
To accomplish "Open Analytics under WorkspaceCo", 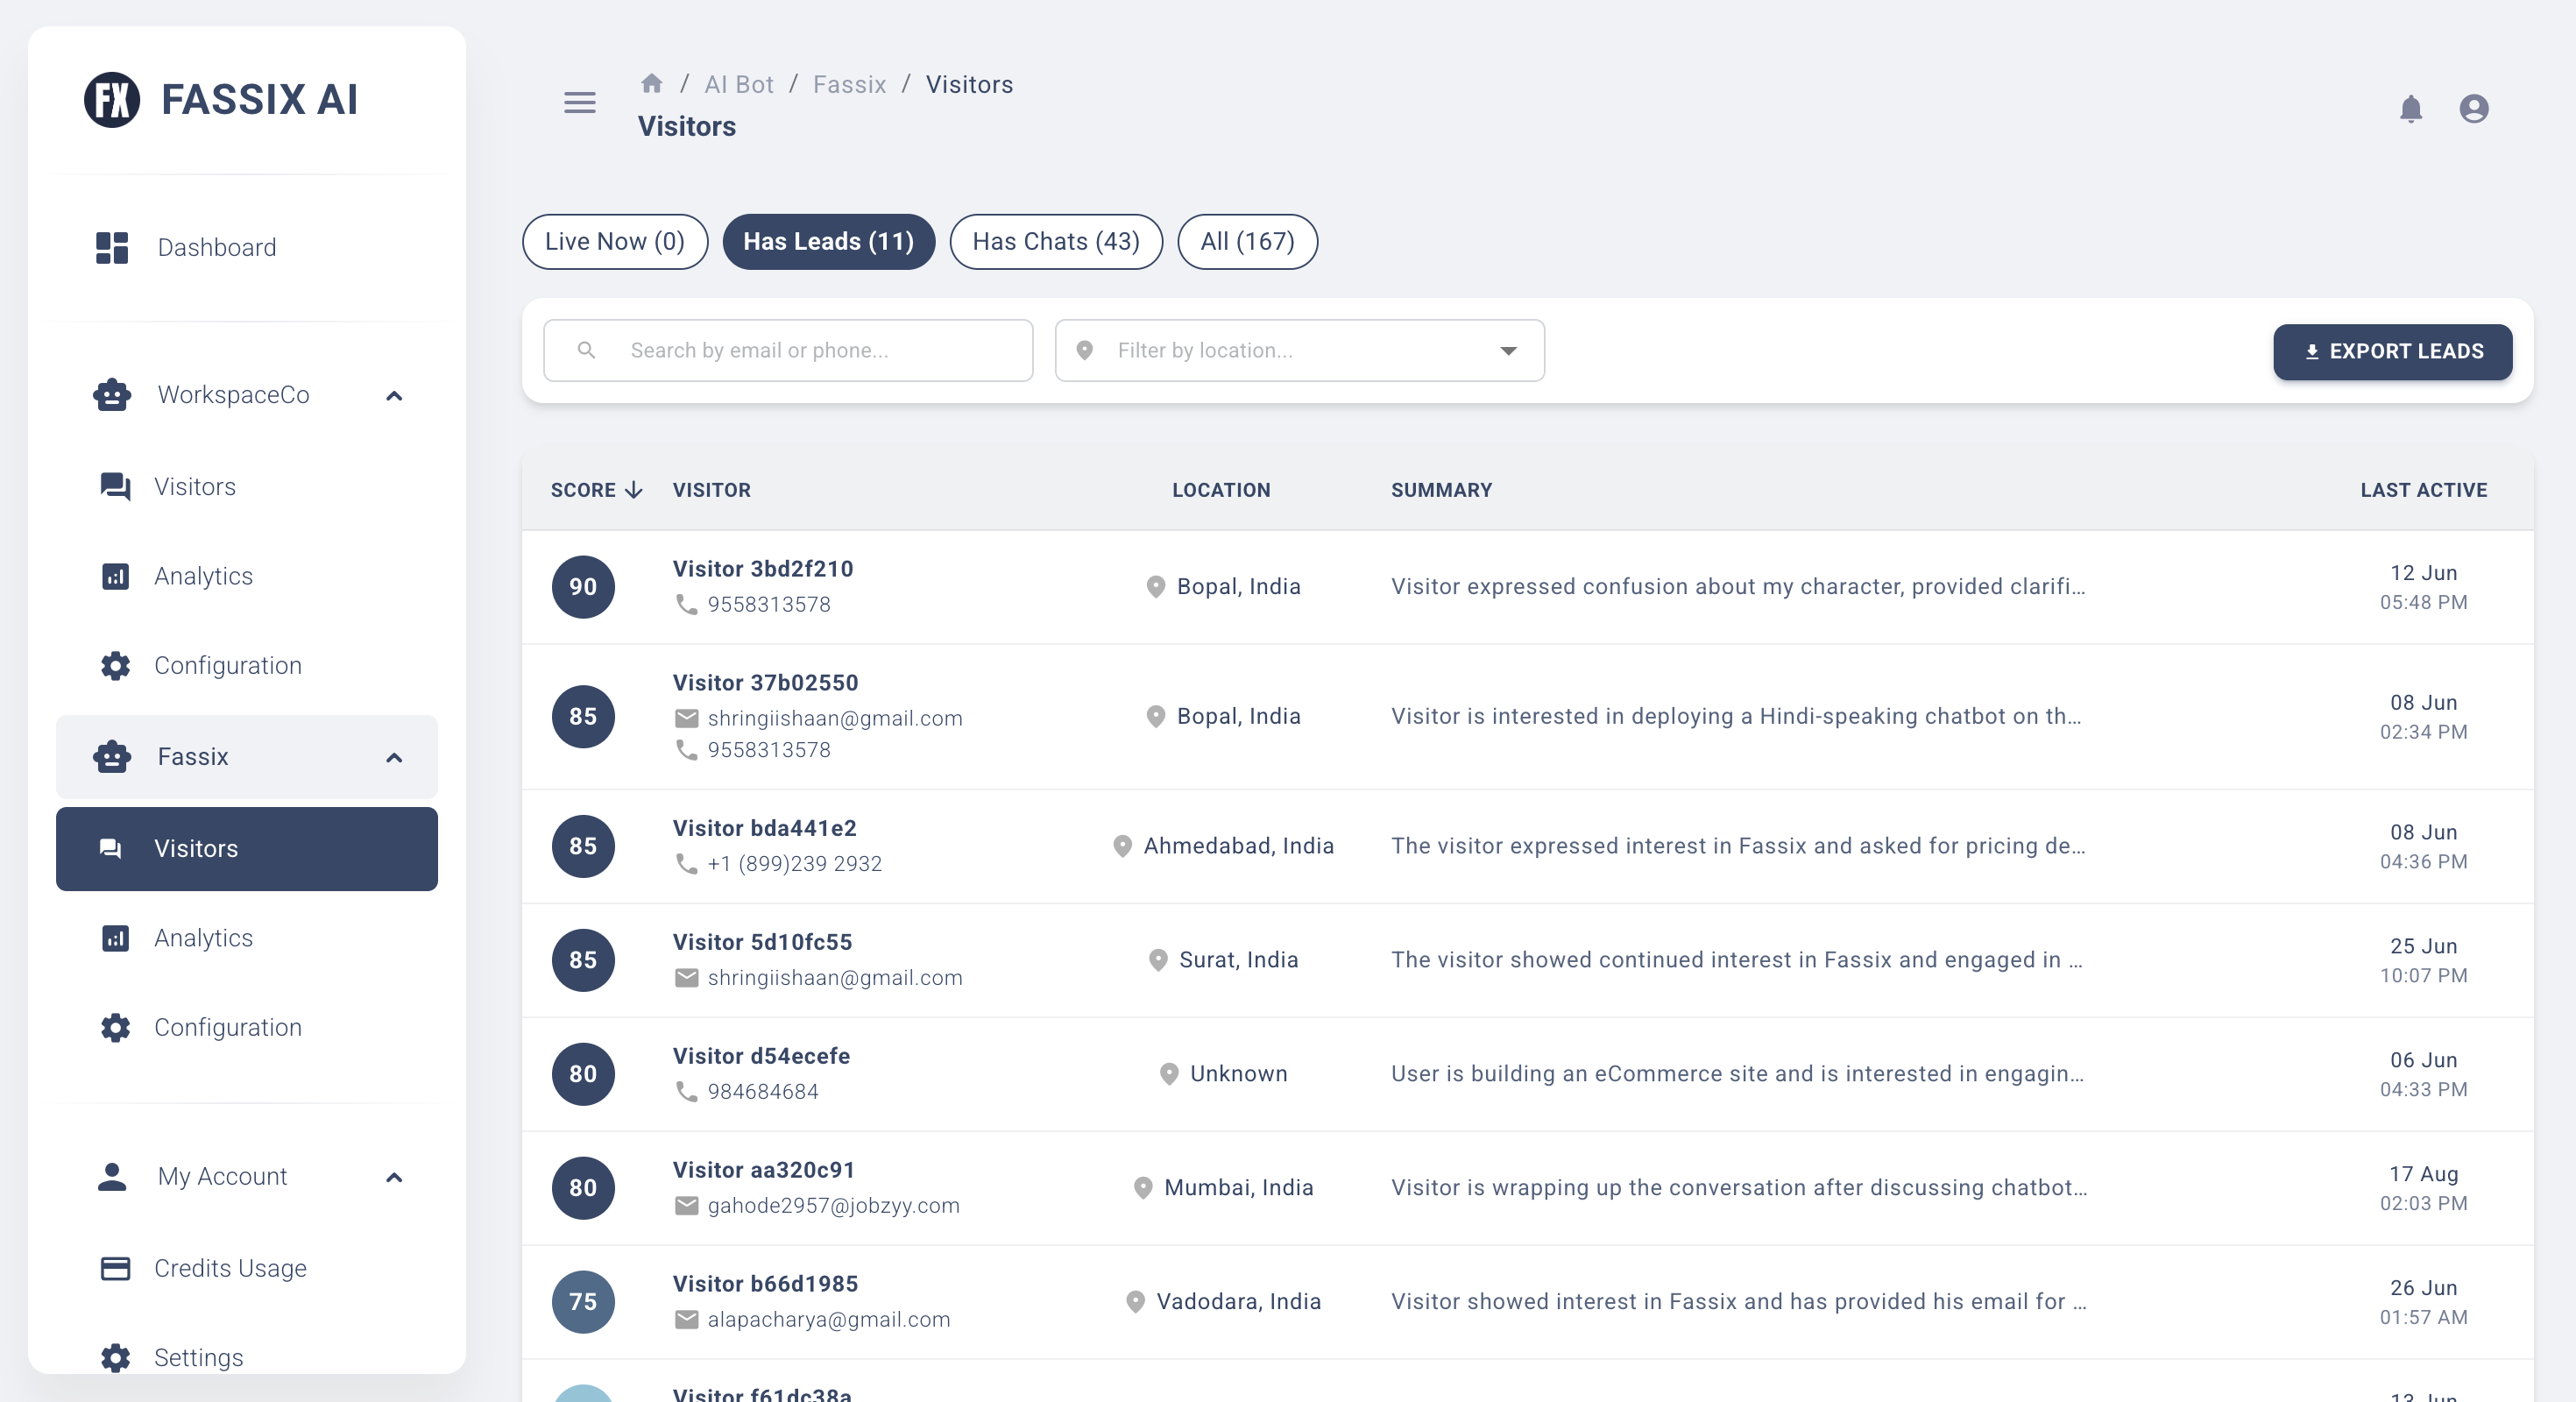I will click(203, 576).
